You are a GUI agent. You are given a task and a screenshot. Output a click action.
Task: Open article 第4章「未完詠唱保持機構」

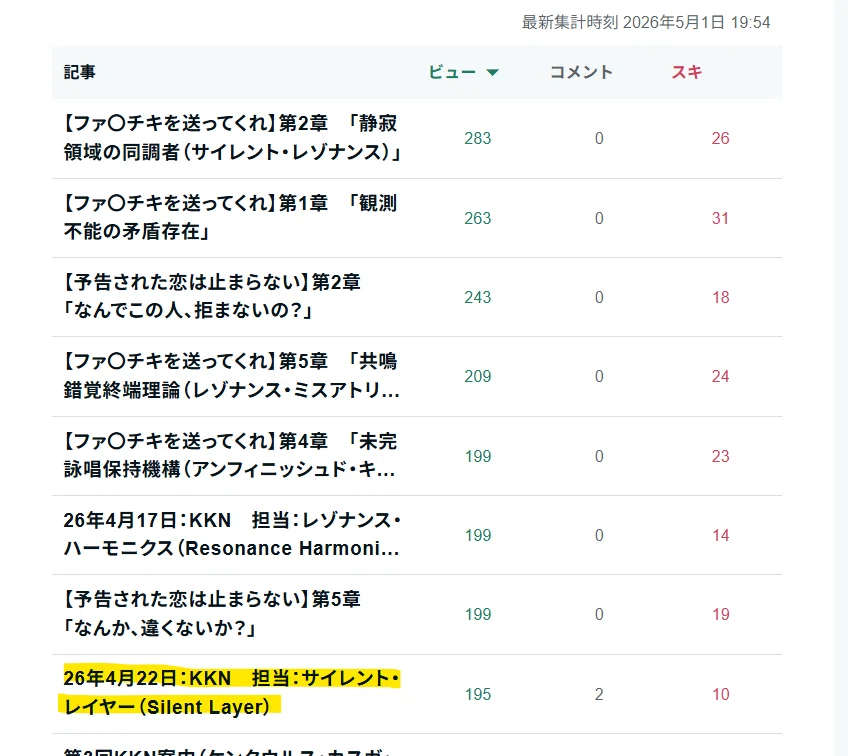[x=230, y=455]
